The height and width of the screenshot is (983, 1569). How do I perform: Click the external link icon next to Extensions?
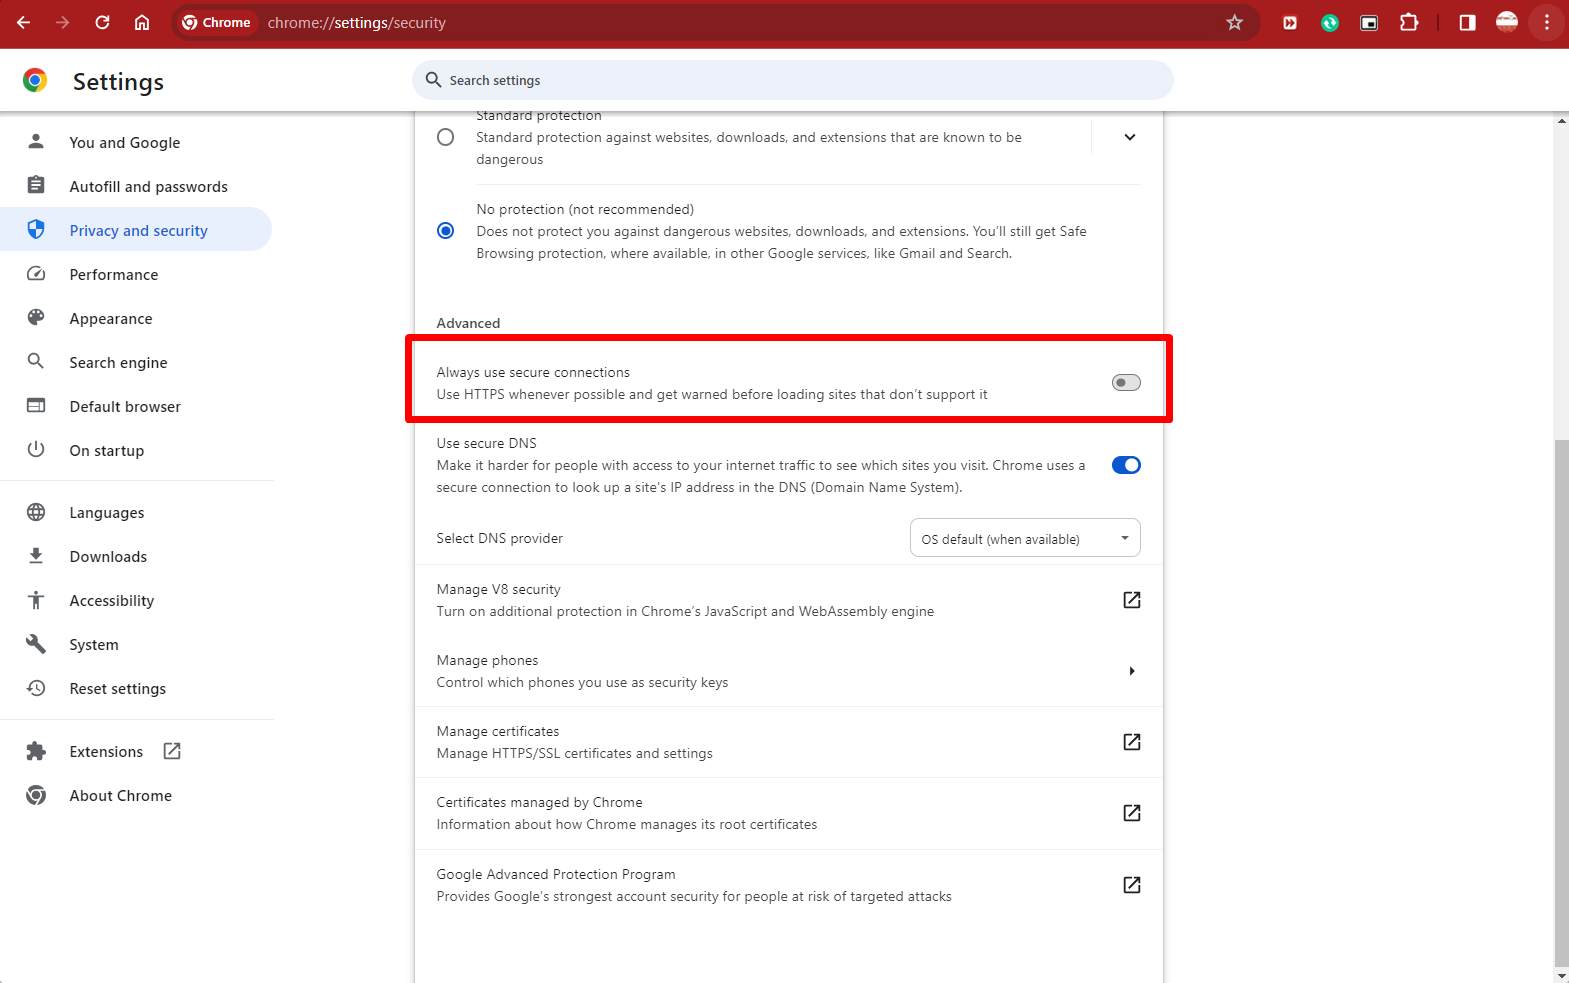(x=172, y=751)
